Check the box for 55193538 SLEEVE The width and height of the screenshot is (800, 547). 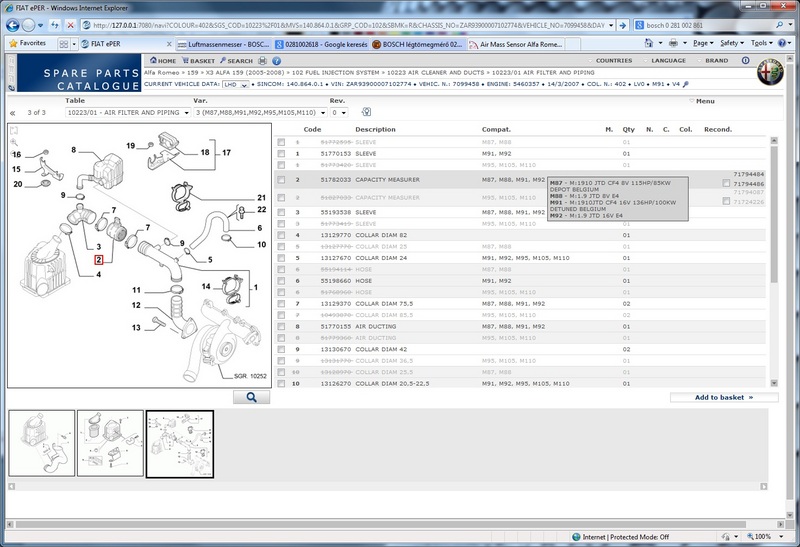click(x=281, y=212)
